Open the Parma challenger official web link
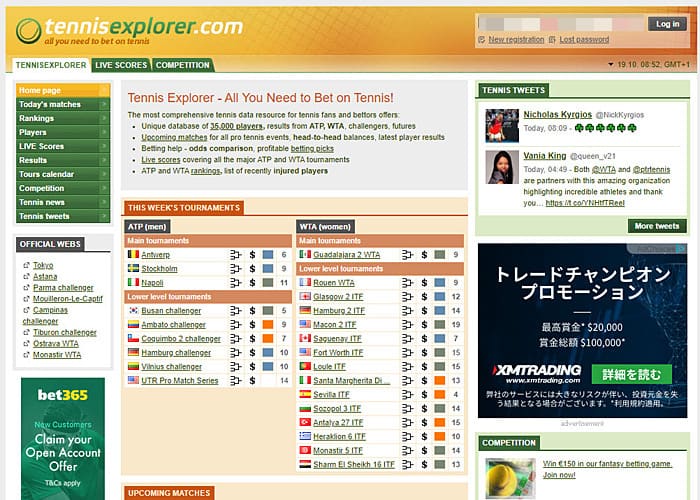Screen dimensions: 700x500 click(x=63, y=288)
